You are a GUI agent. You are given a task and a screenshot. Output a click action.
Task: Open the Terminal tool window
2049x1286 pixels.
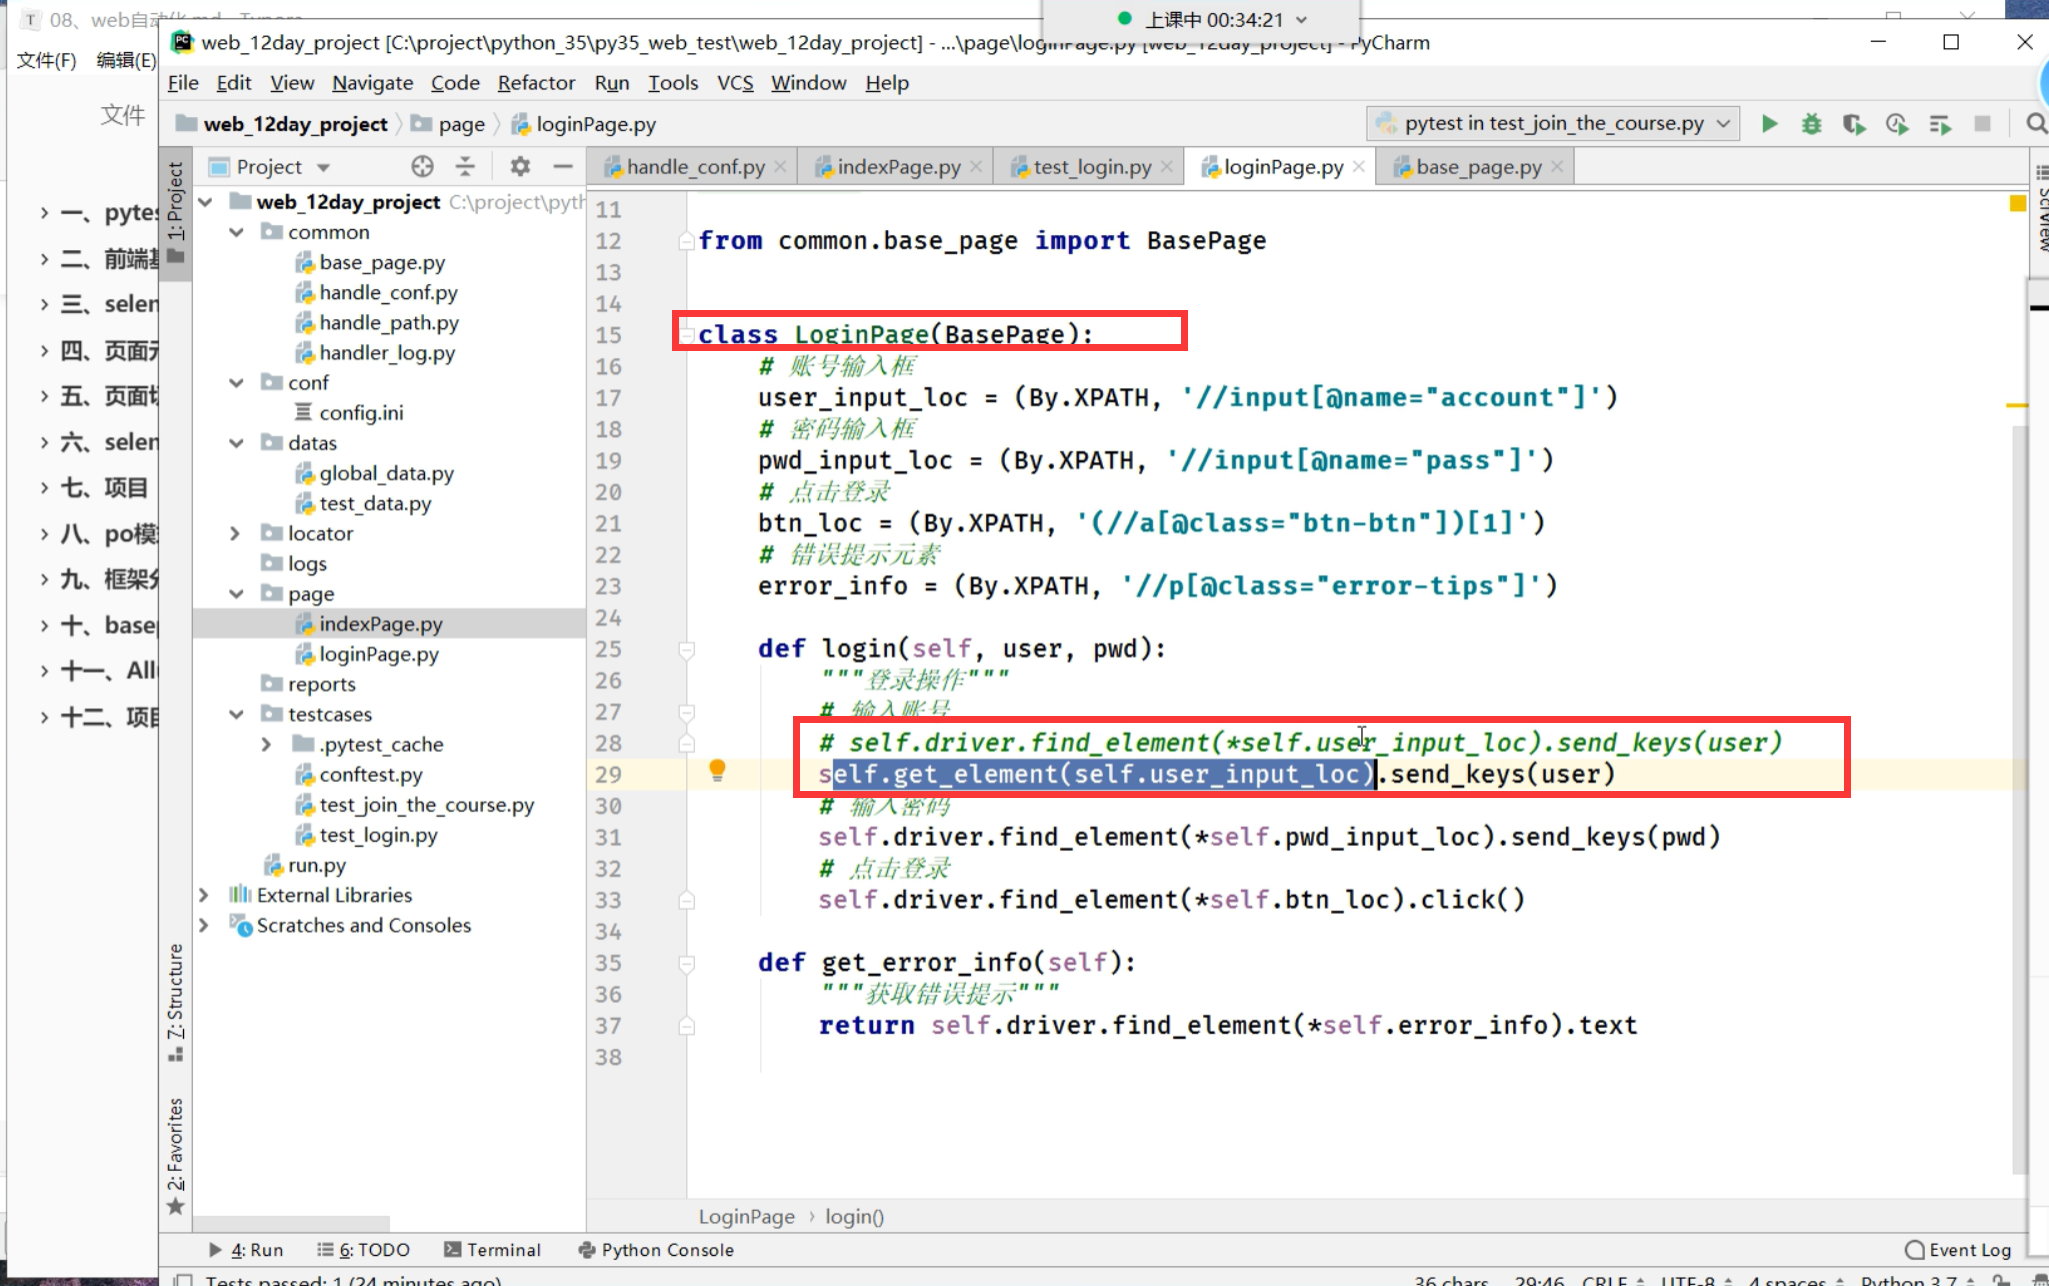[492, 1250]
